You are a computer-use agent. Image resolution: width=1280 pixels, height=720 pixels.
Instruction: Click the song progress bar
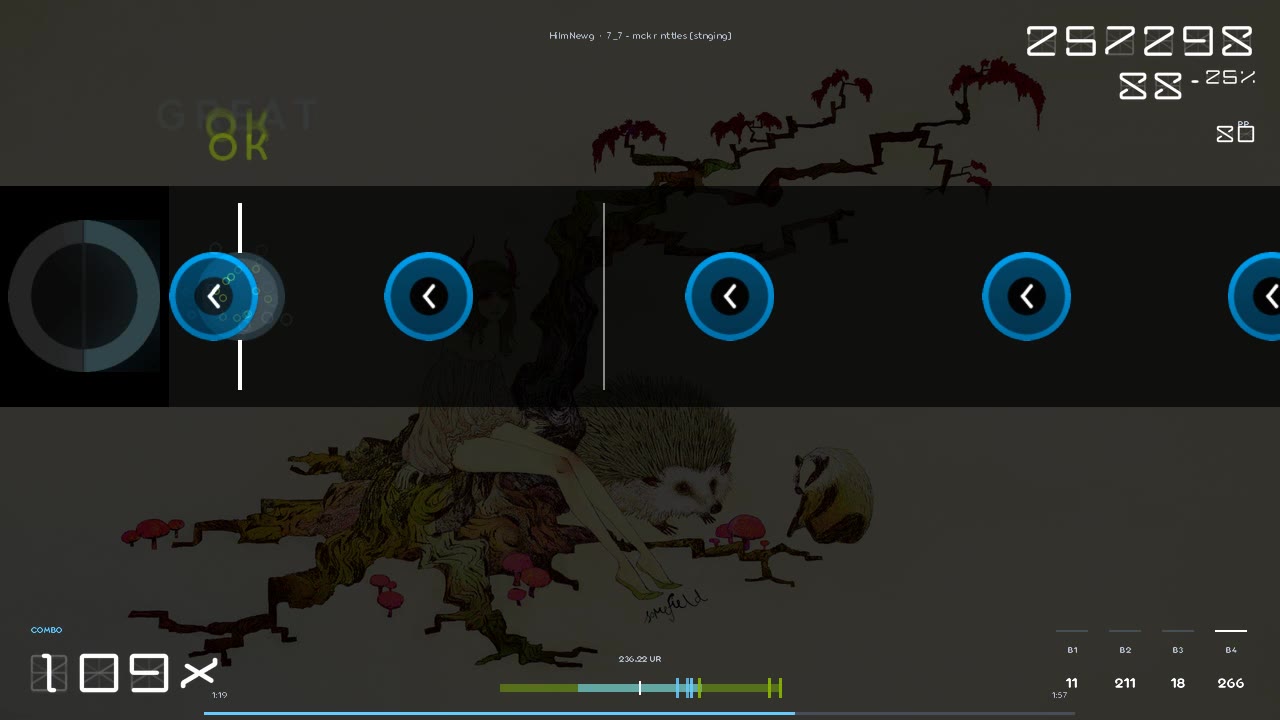click(640, 713)
